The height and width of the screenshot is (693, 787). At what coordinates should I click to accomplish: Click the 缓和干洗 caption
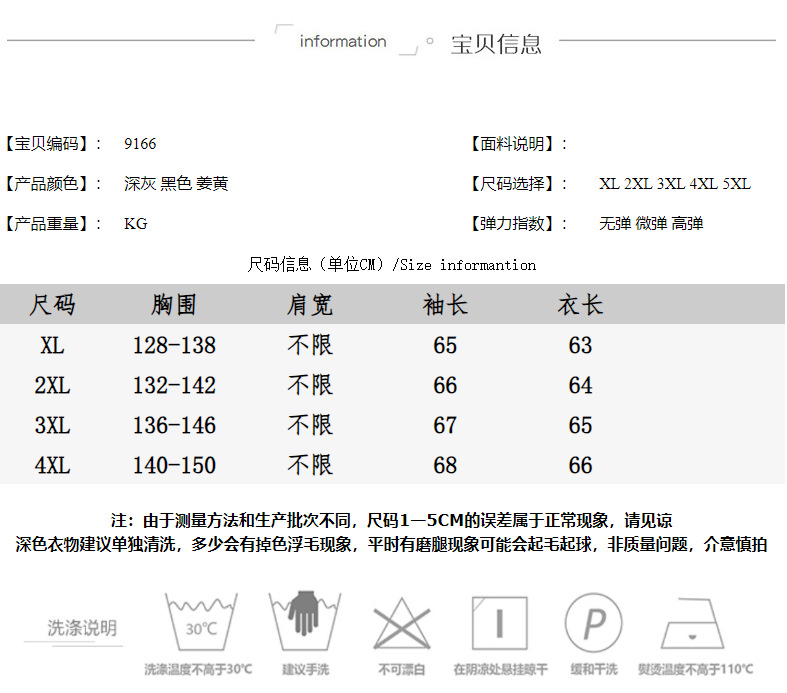594,669
